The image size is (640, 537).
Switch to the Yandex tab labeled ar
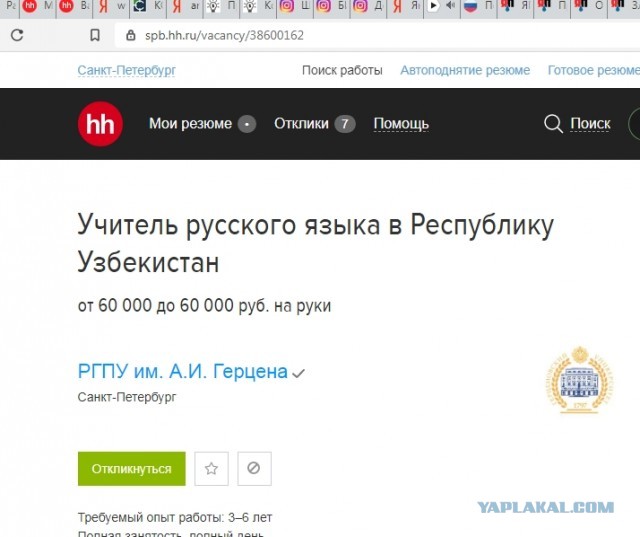(185, 6)
